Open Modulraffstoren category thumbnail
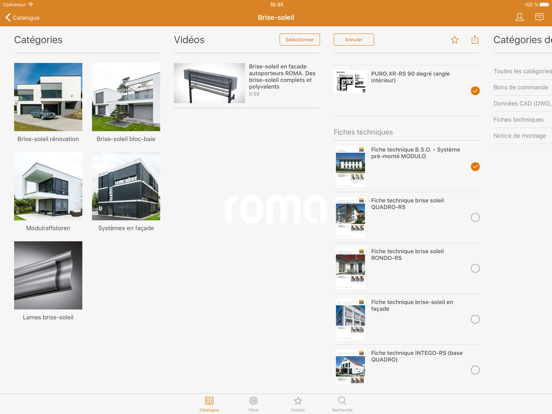Image resolution: width=552 pixels, height=414 pixels. [x=48, y=186]
